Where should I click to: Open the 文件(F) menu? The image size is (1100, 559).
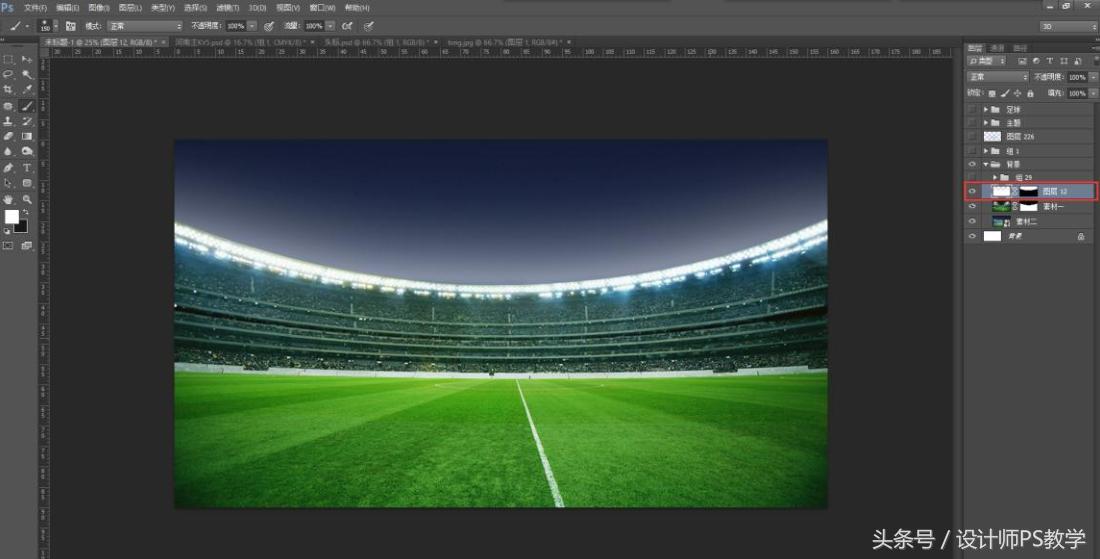coord(35,8)
